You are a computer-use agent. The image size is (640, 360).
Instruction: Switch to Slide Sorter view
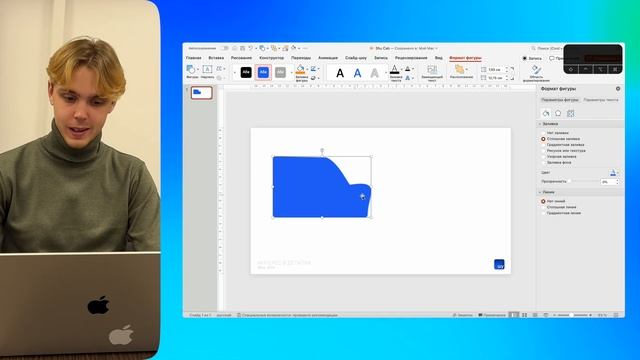[x=524, y=315]
